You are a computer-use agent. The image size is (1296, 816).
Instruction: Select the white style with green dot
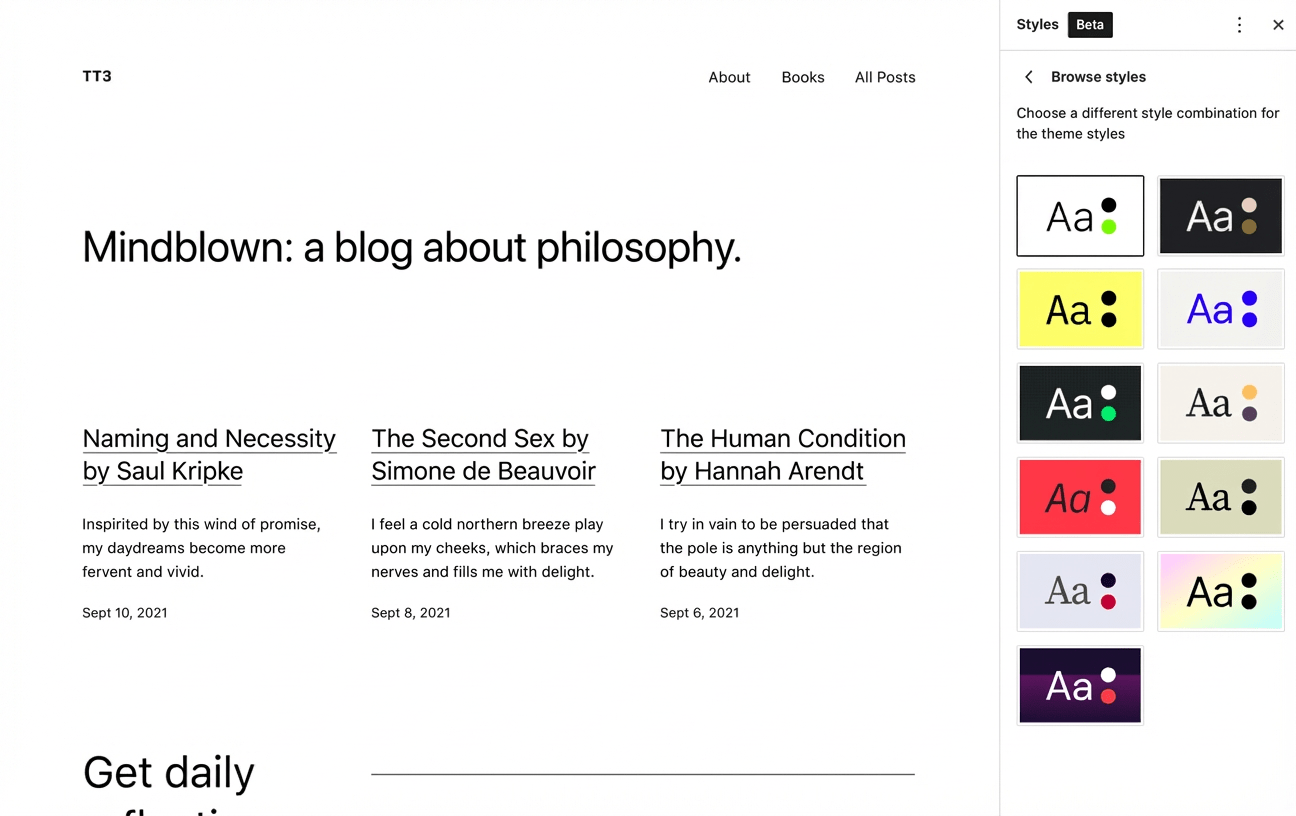(1080, 216)
